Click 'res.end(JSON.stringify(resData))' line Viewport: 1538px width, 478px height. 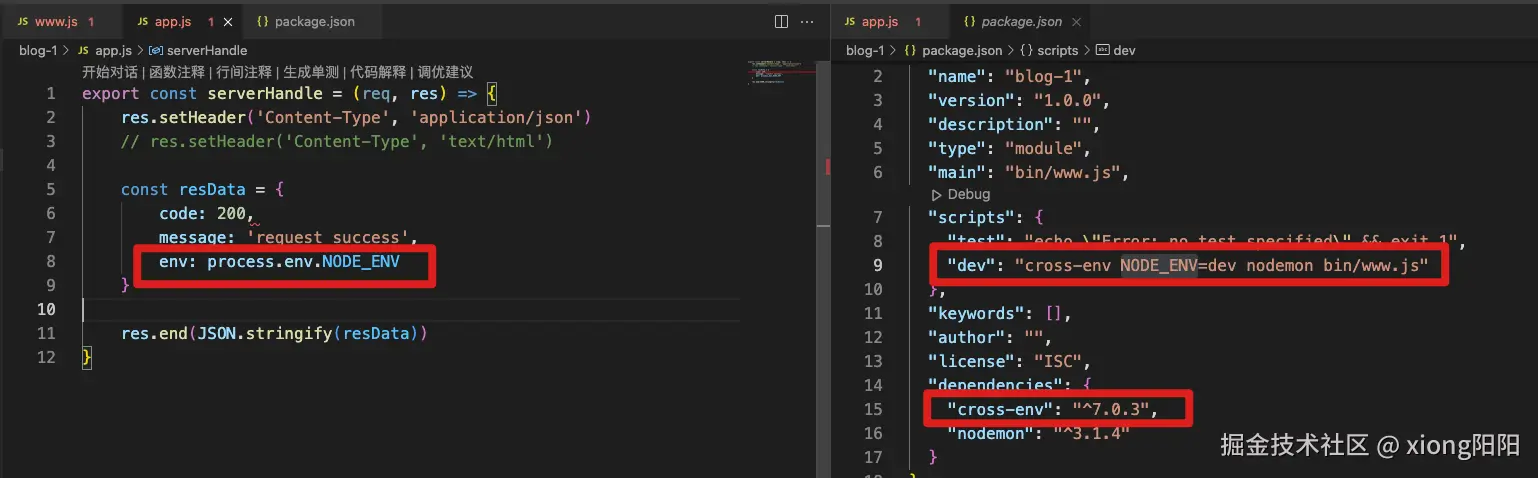tap(275, 333)
